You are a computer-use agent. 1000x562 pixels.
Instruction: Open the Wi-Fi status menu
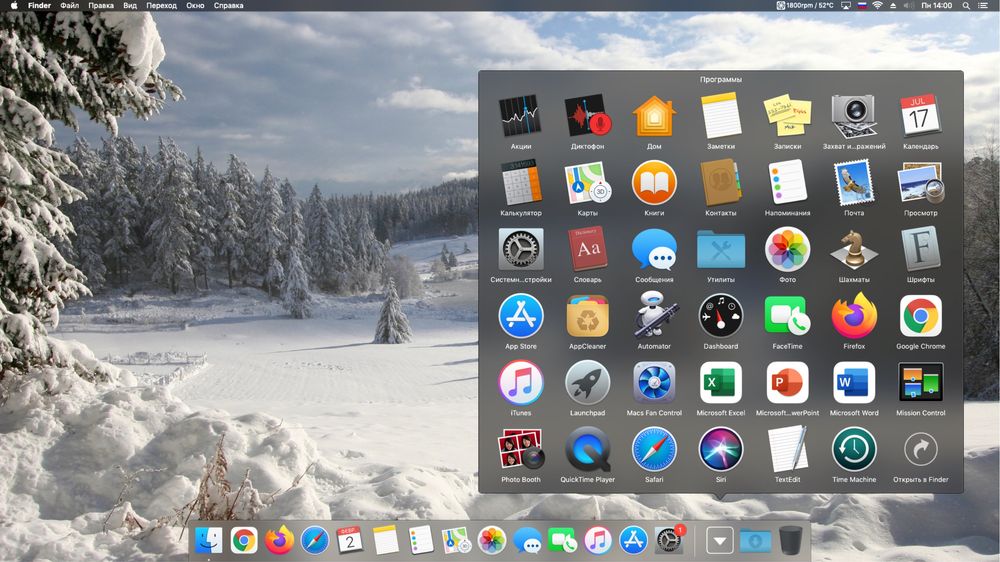point(878,6)
